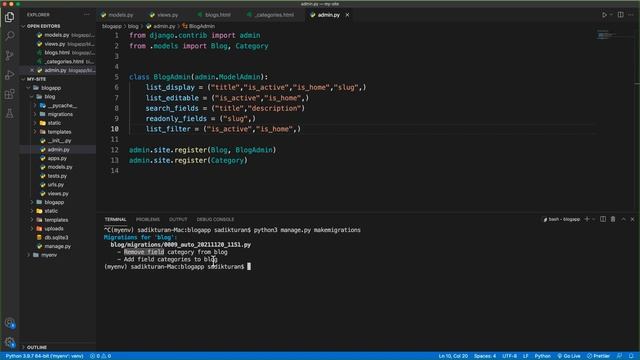
Task: Close the admin.py editor tab
Action: (347, 15)
